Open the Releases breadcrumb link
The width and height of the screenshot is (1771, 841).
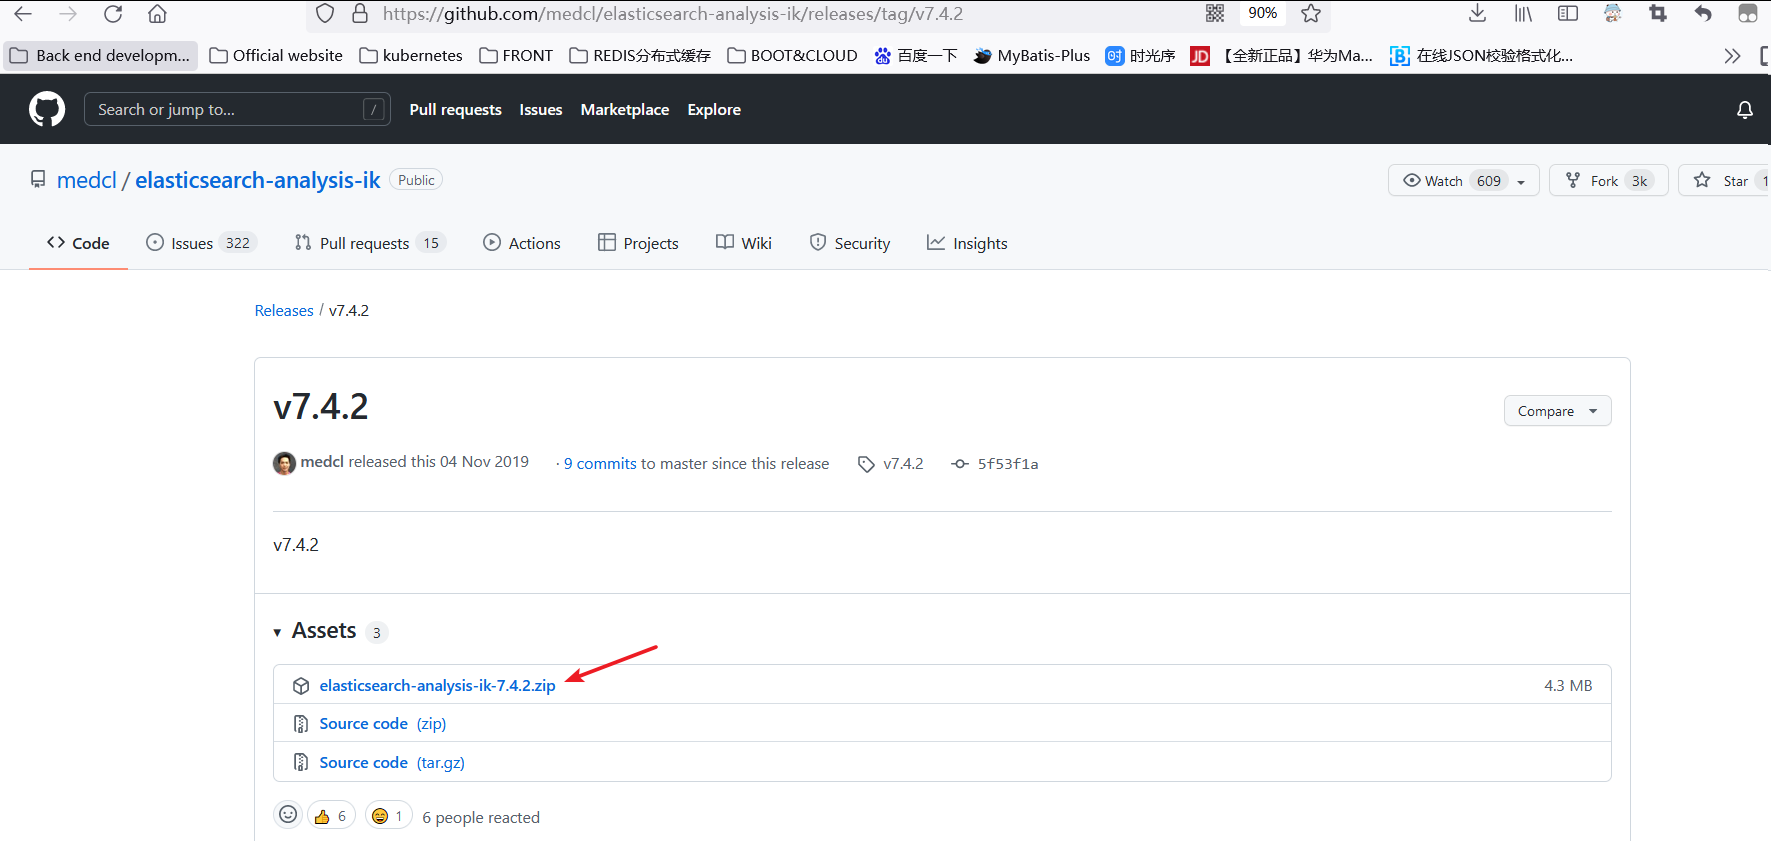pyautogui.click(x=284, y=311)
